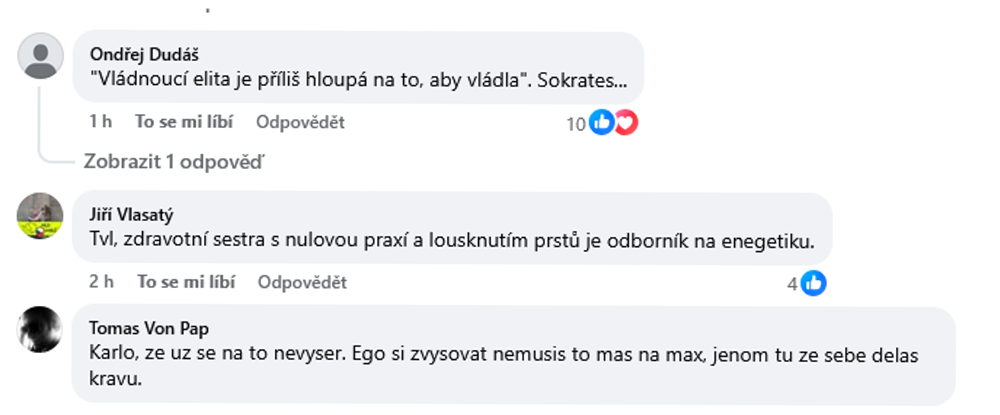The image size is (1000, 415).
Task: Click the reaction count 4 on Vlasatý's comment
Action: pos(792,283)
